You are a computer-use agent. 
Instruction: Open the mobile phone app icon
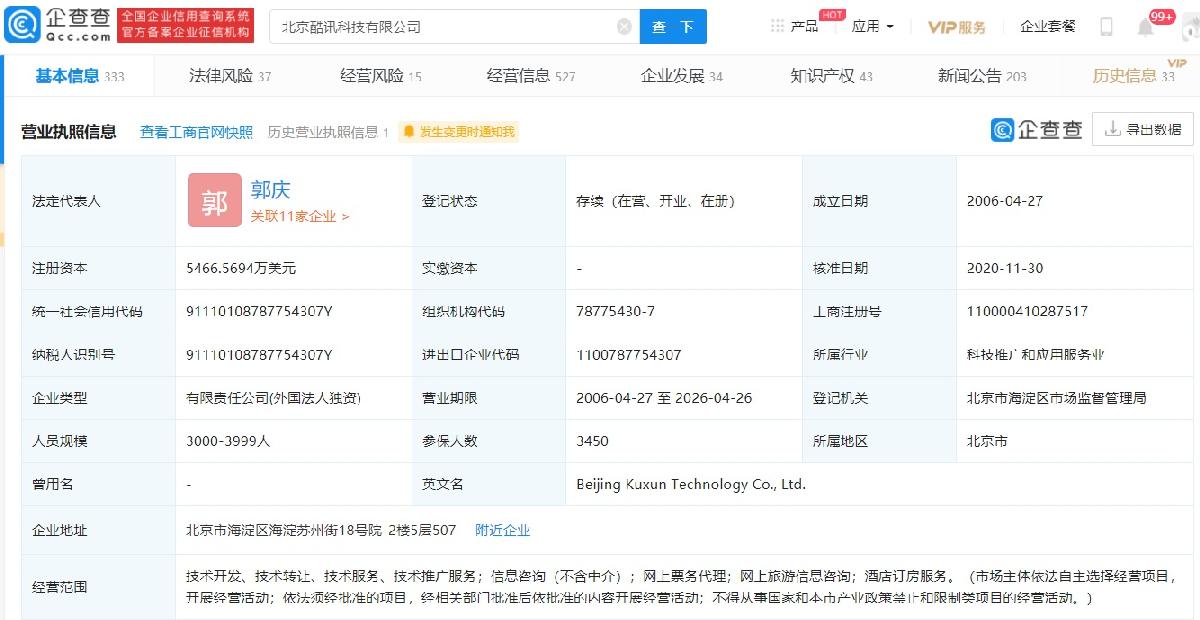coord(1106,27)
